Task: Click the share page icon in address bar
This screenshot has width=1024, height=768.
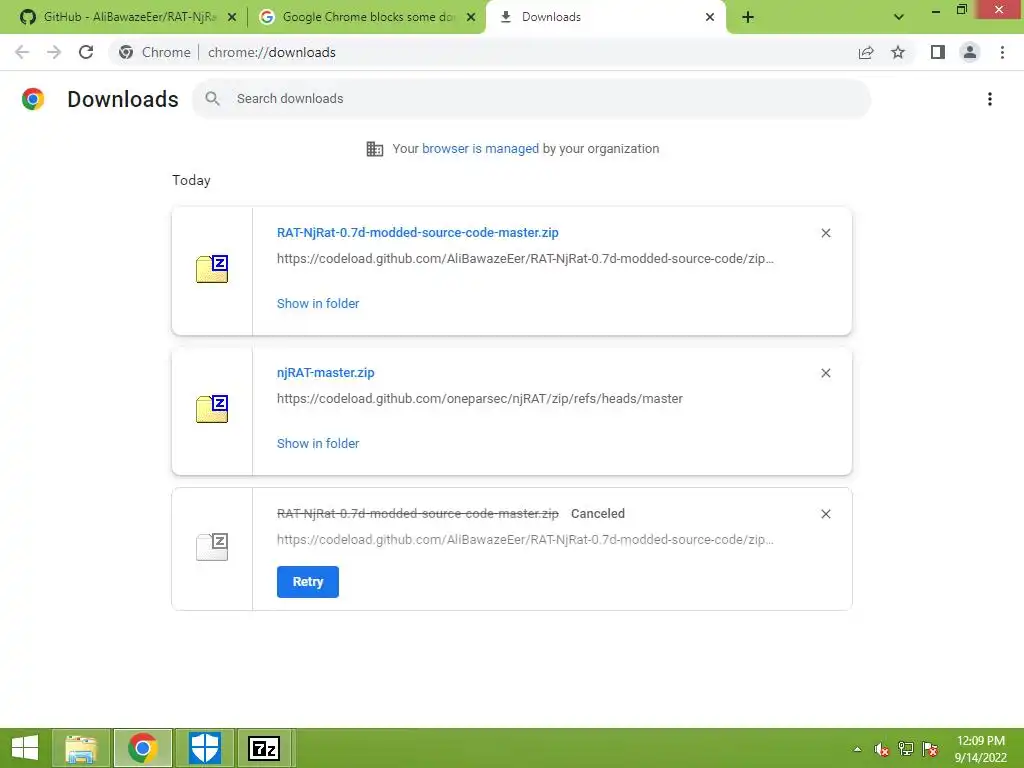Action: coord(866,52)
